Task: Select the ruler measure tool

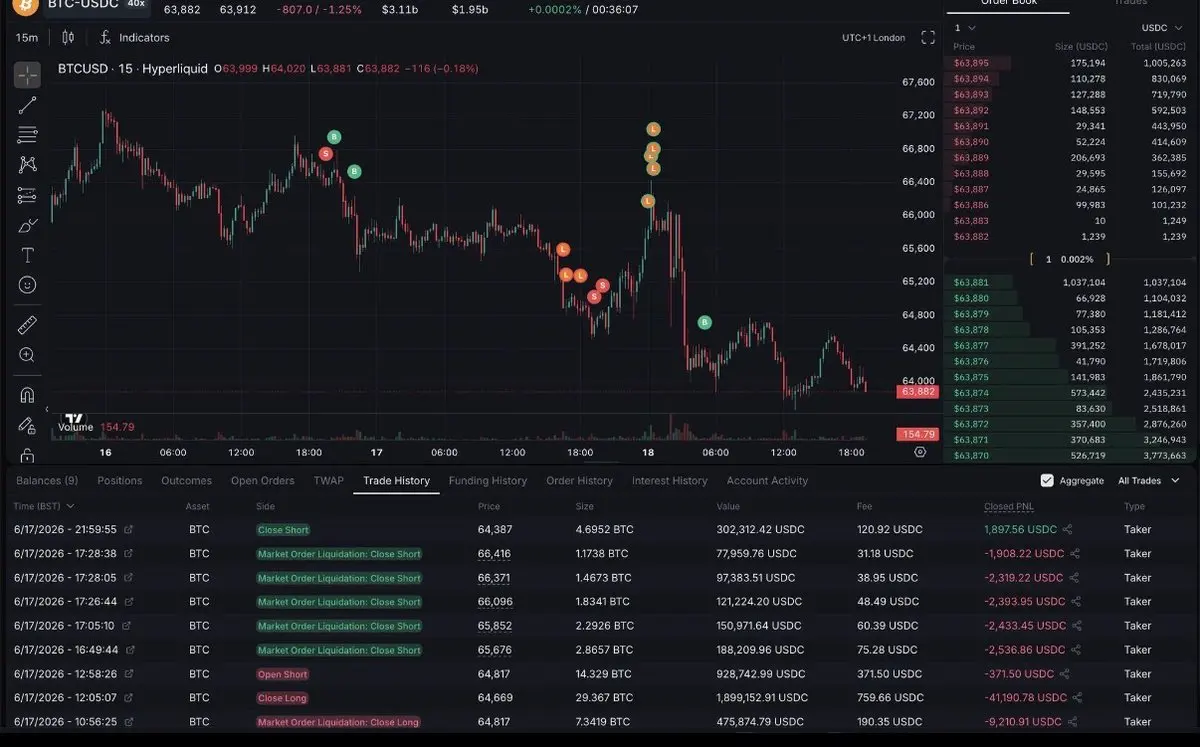Action: [x=27, y=325]
